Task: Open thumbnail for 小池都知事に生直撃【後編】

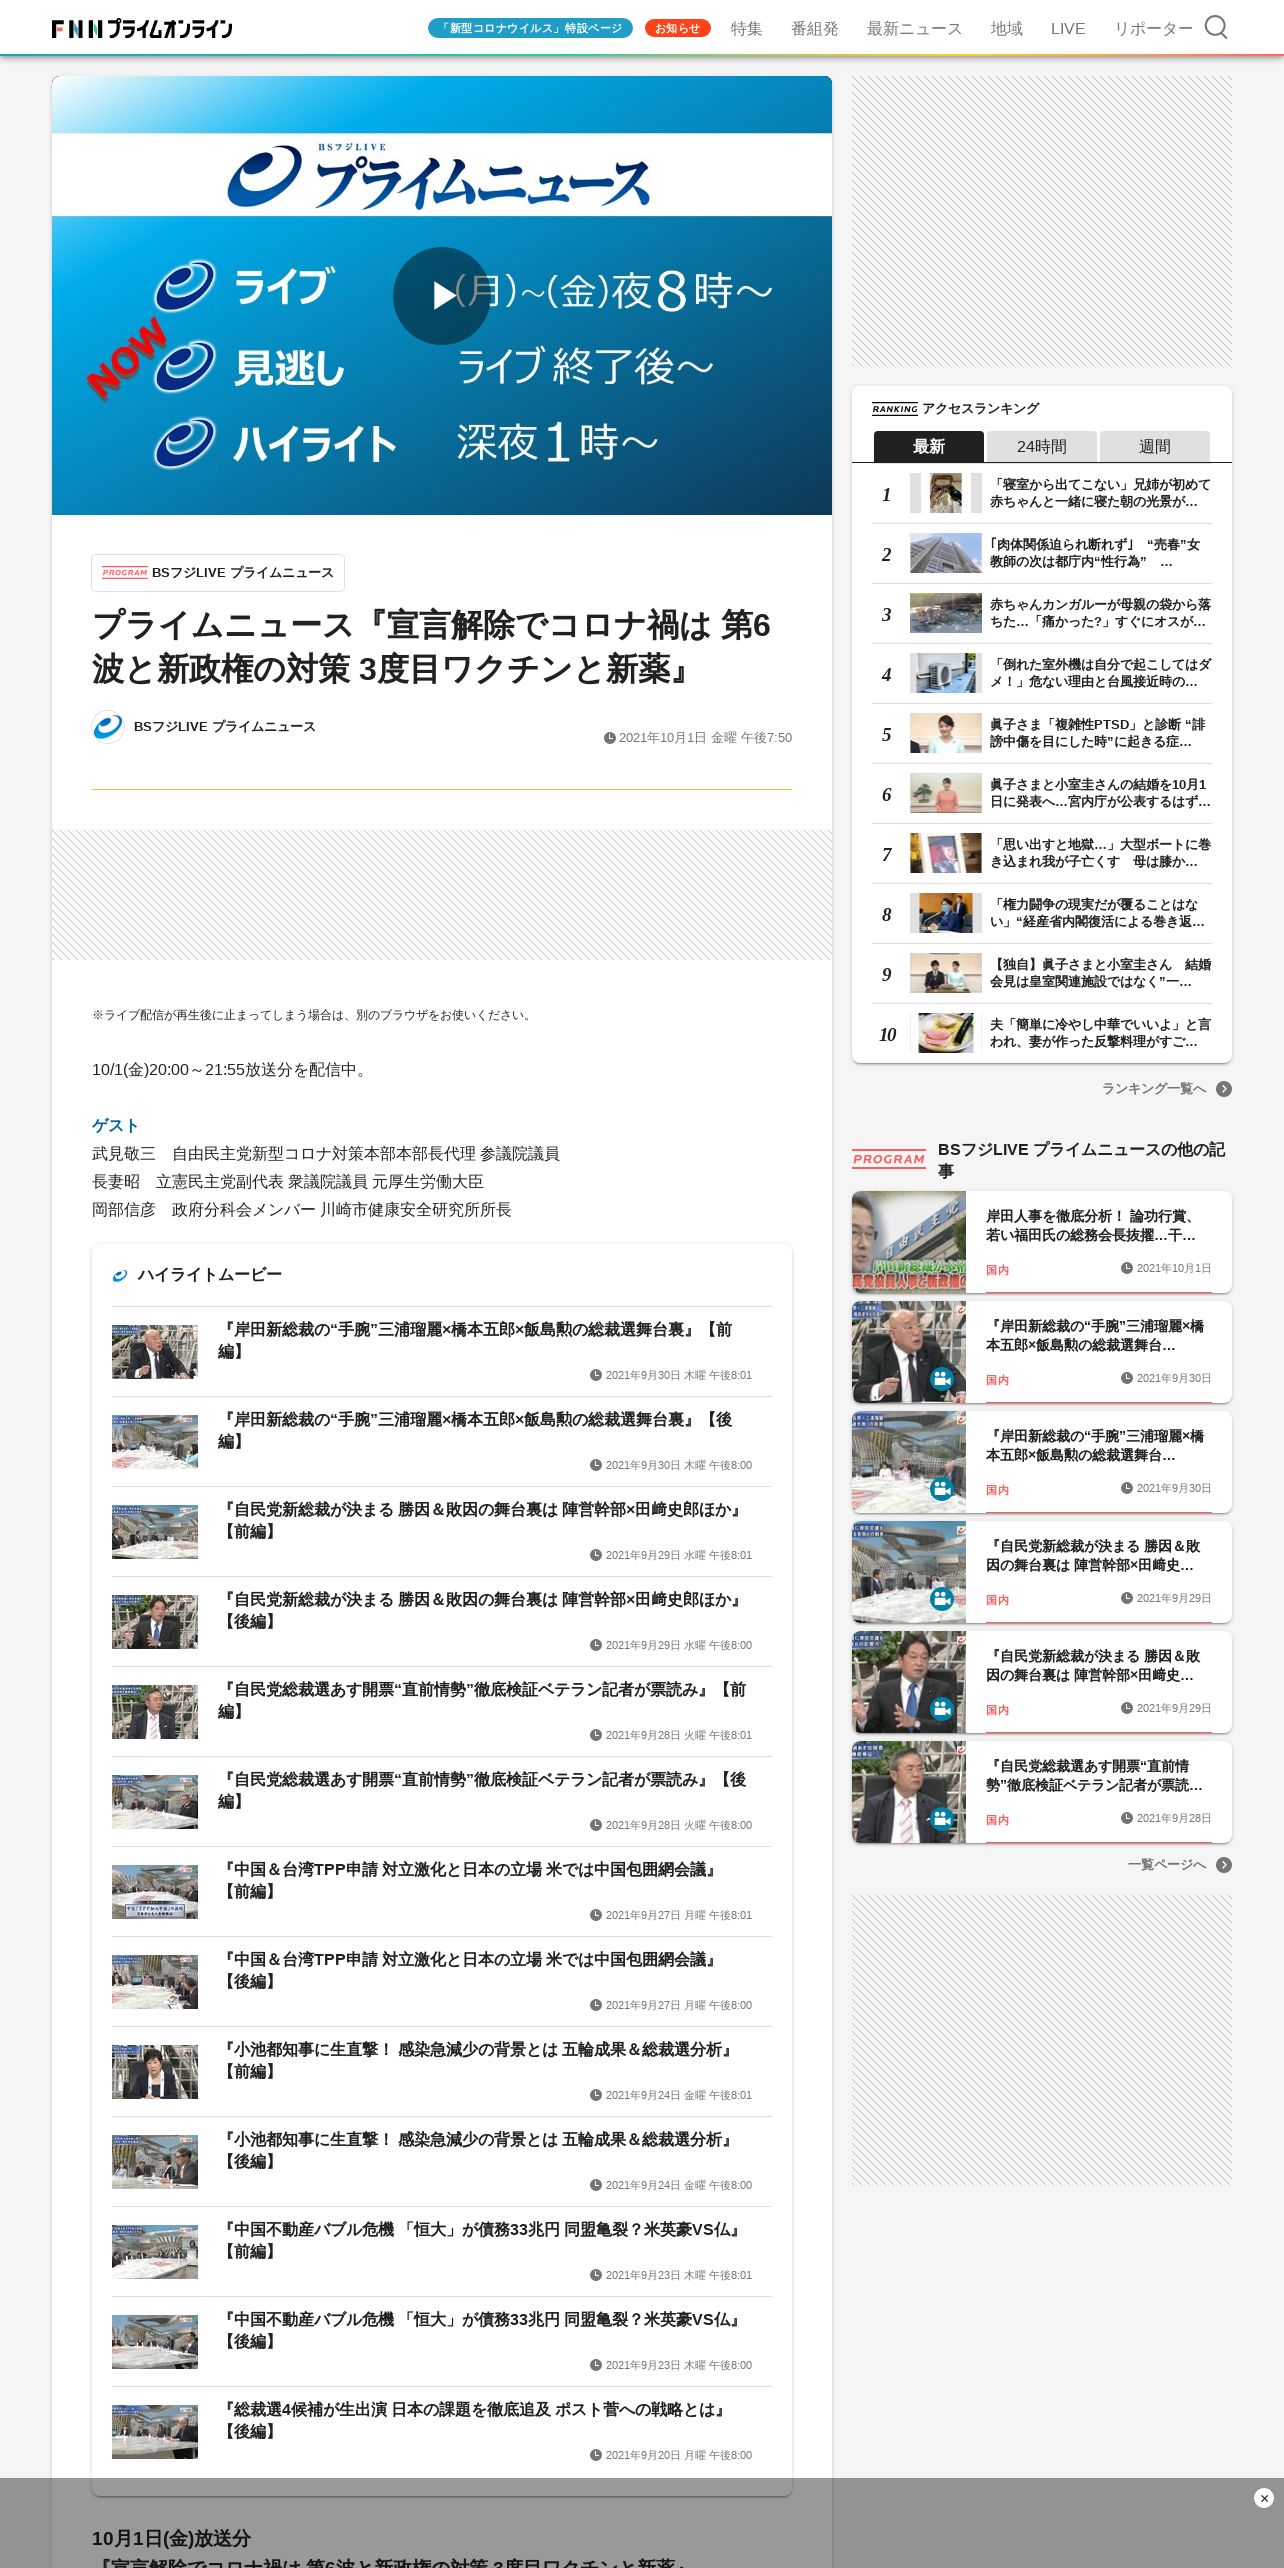Action: 155,2162
